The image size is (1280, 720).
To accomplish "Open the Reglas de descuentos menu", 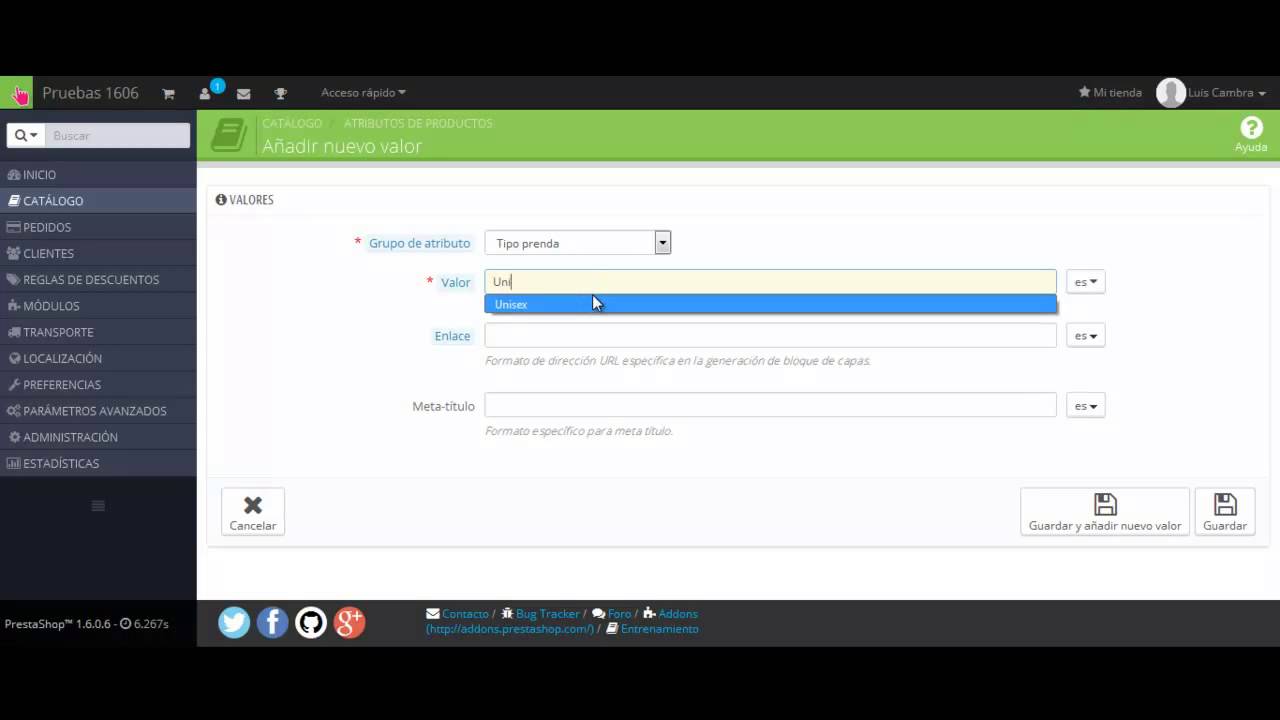I will pyautogui.click(x=98, y=280).
